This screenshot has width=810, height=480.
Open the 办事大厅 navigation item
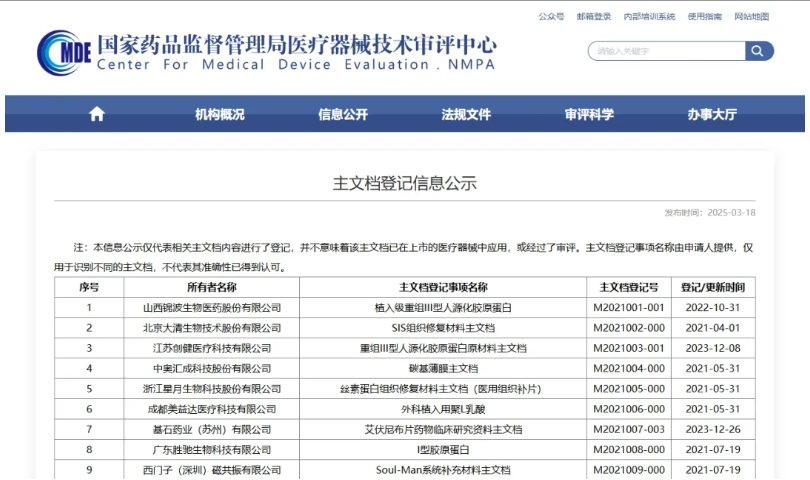(712, 114)
